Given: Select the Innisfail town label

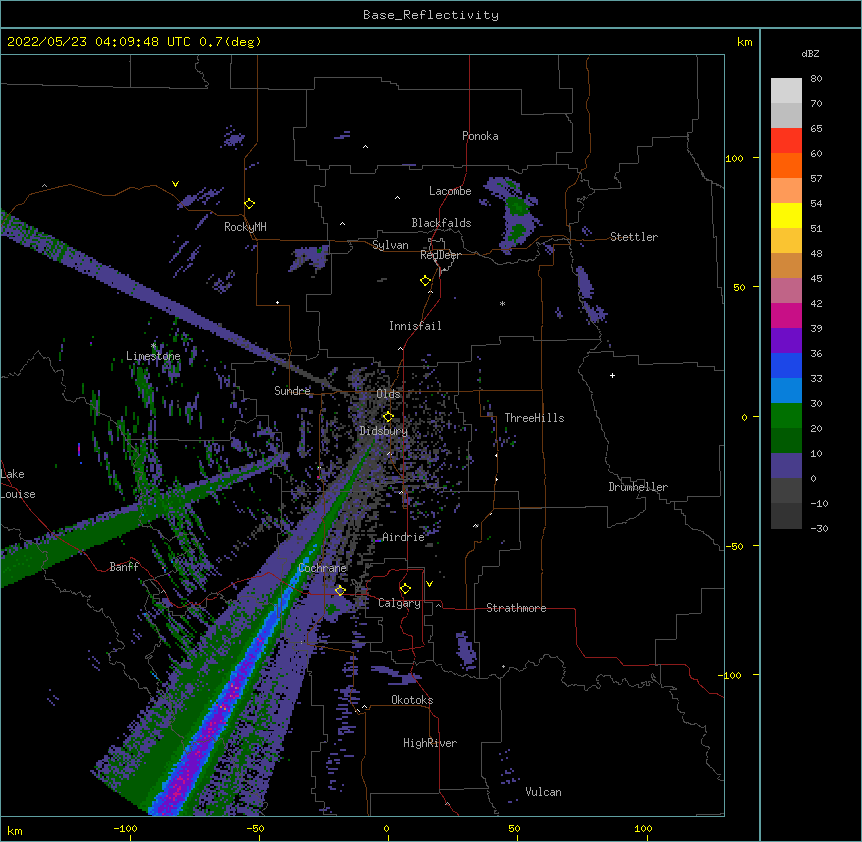Looking at the screenshot, I should pos(415,326).
